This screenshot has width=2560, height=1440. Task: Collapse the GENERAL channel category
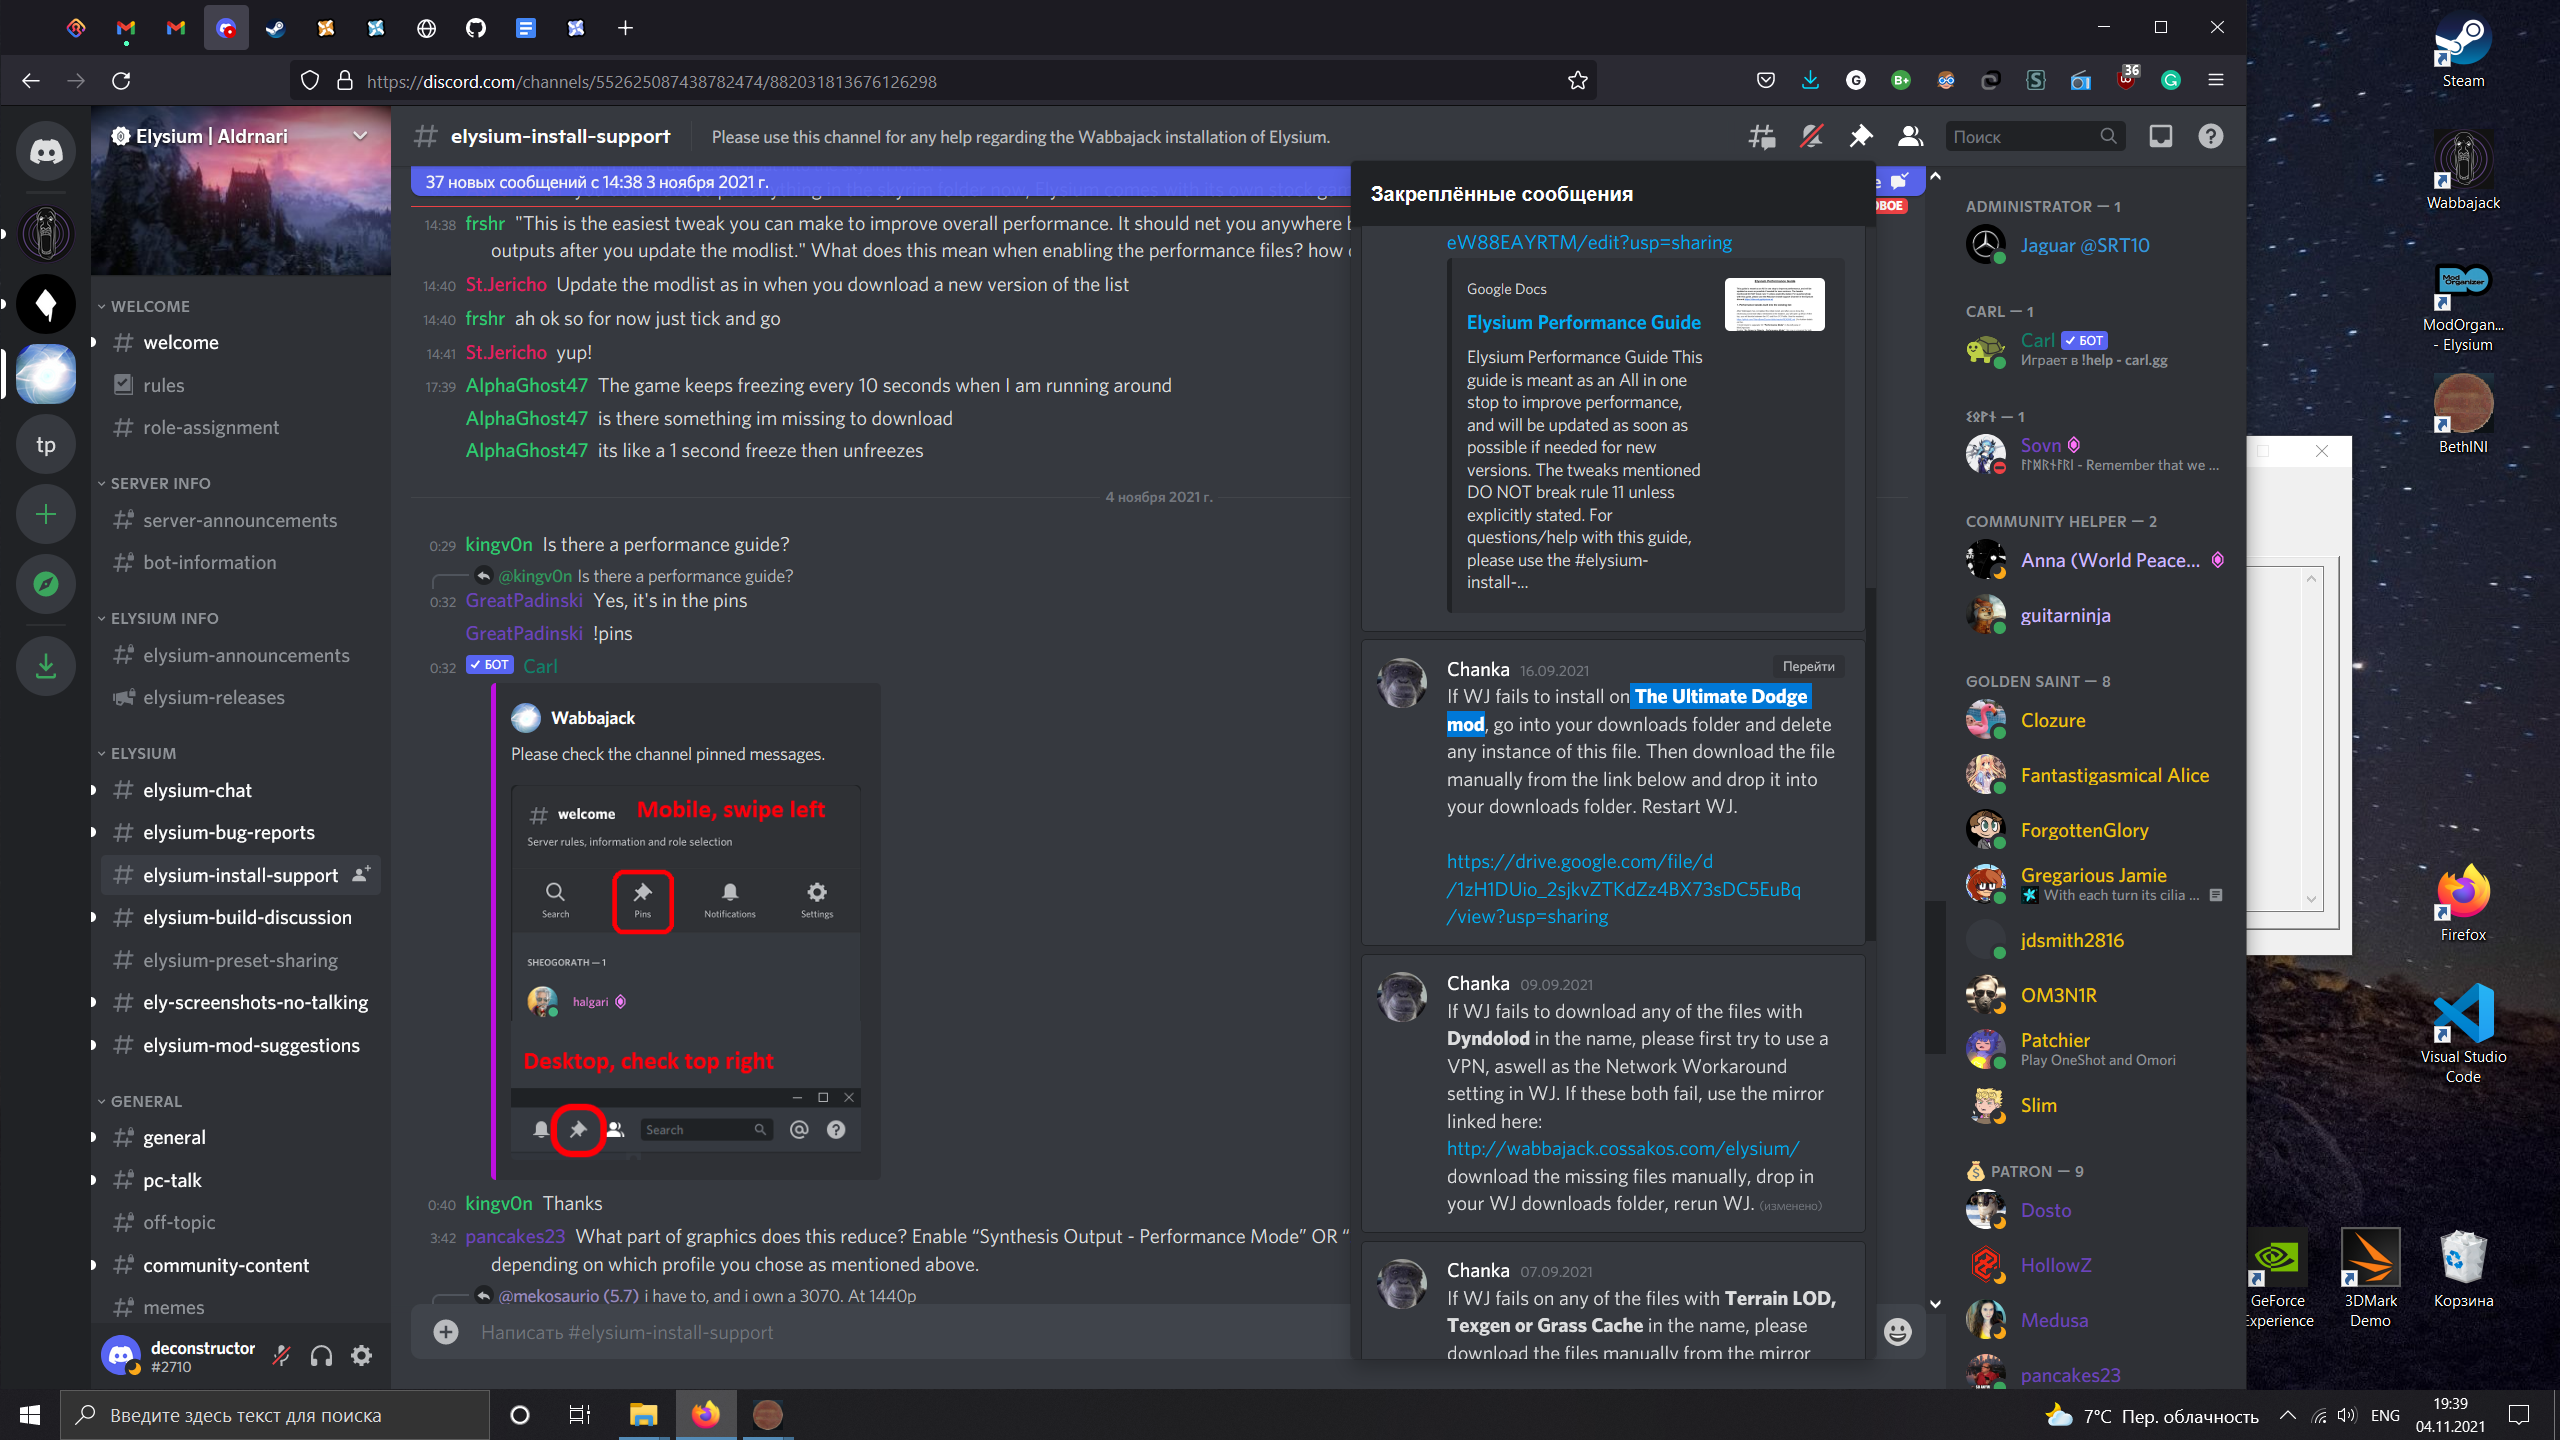pyautogui.click(x=146, y=1100)
